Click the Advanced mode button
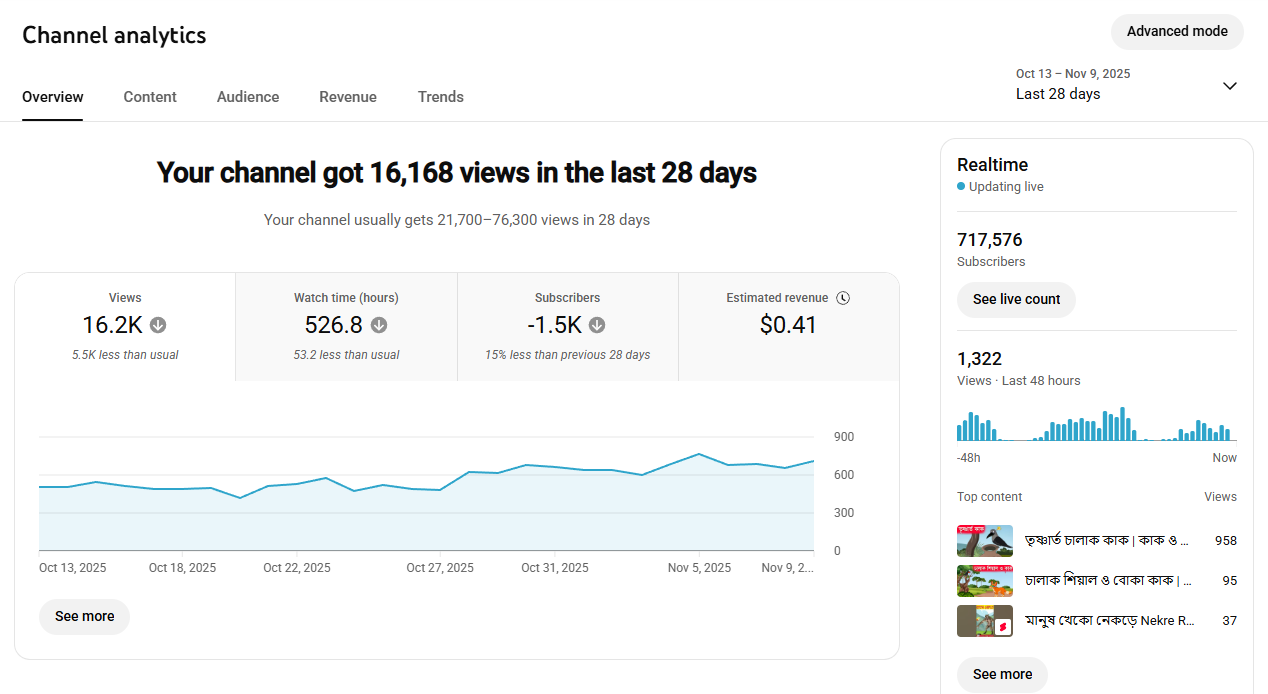The width and height of the screenshot is (1268, 694). [1177, 31]
